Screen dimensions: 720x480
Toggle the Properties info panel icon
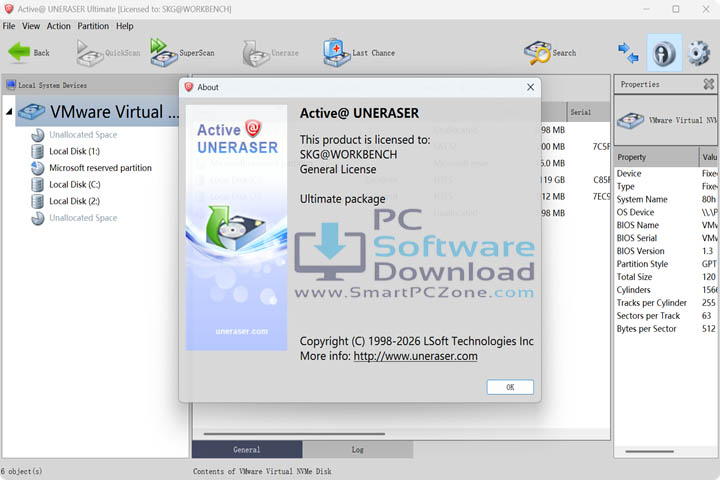[x=664, y=53]
